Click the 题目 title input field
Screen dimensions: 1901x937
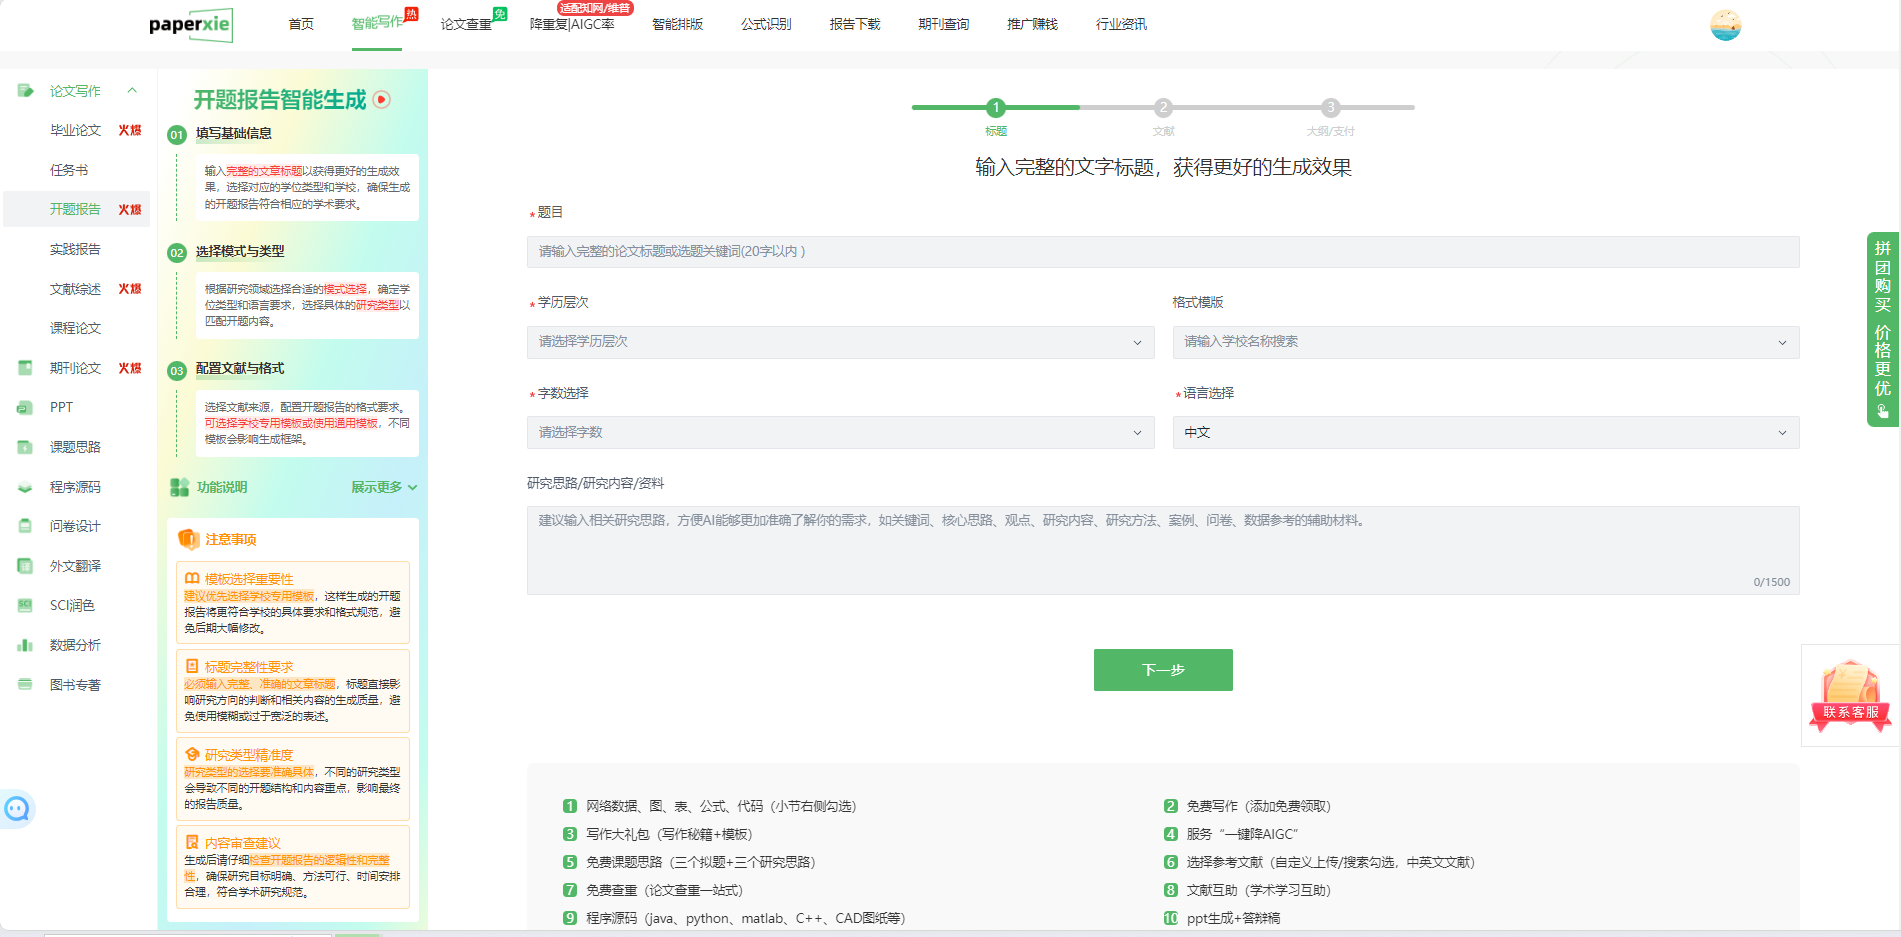pos(1162,252)
